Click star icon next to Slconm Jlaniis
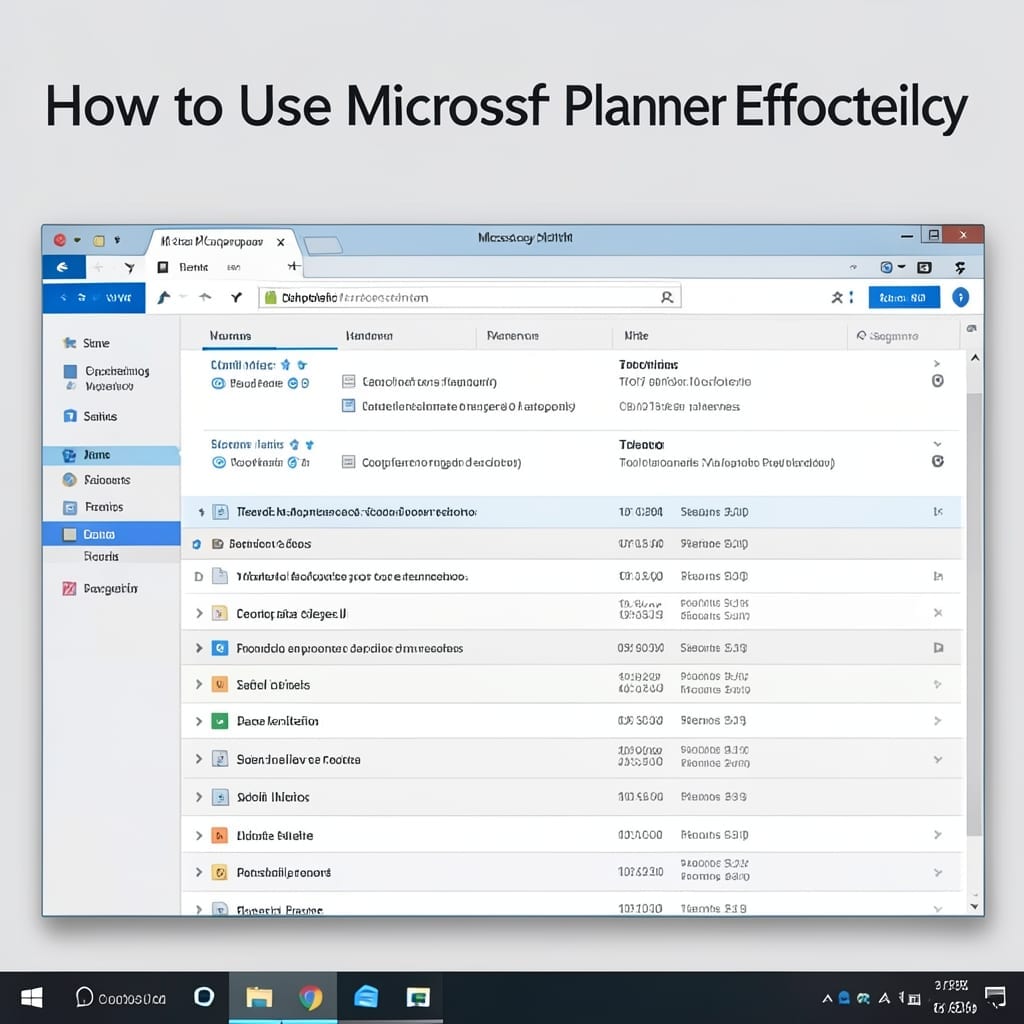 (x=295, y=445)
